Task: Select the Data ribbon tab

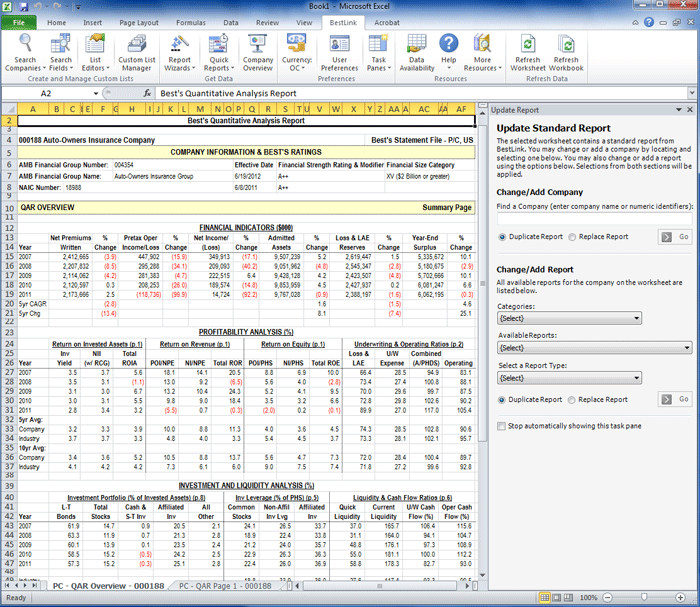Action: 231,22
